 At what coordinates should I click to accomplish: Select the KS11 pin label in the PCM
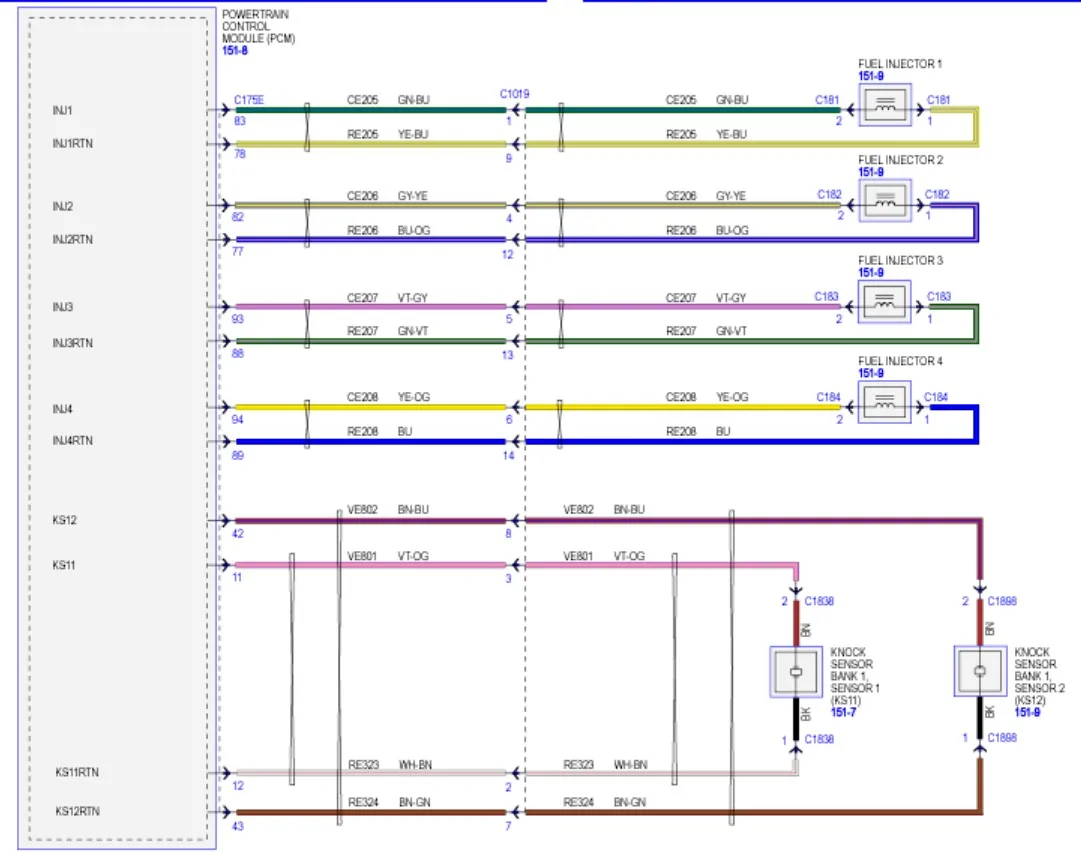(64, 565)
